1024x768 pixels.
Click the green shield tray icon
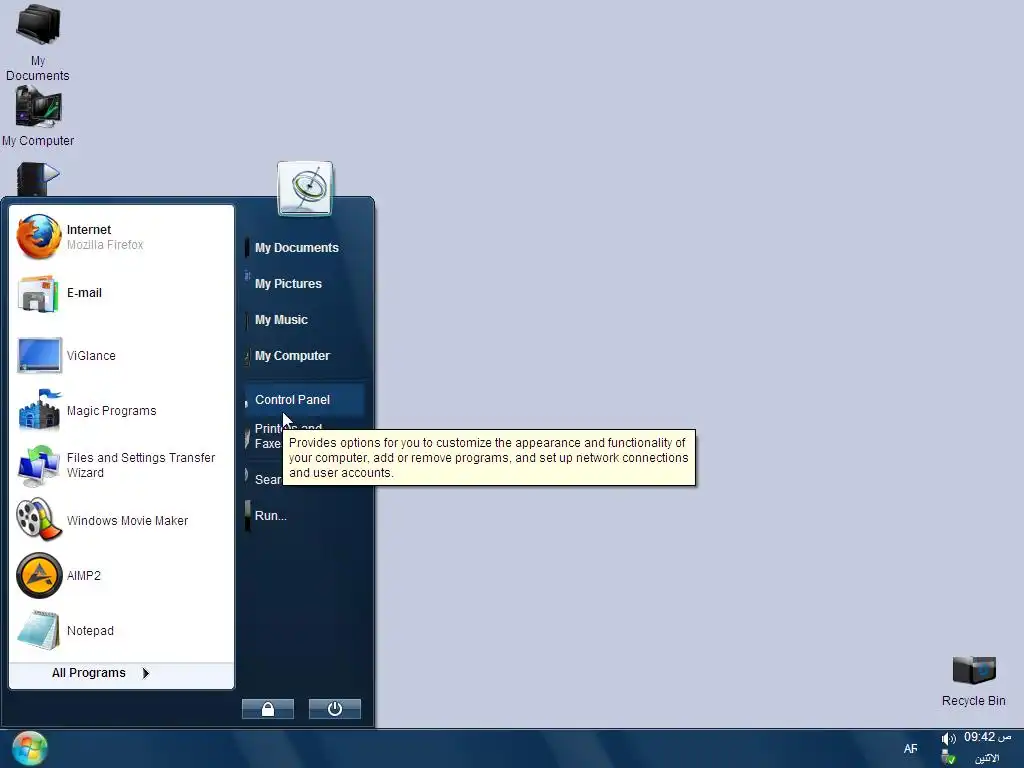click(949, 758)
